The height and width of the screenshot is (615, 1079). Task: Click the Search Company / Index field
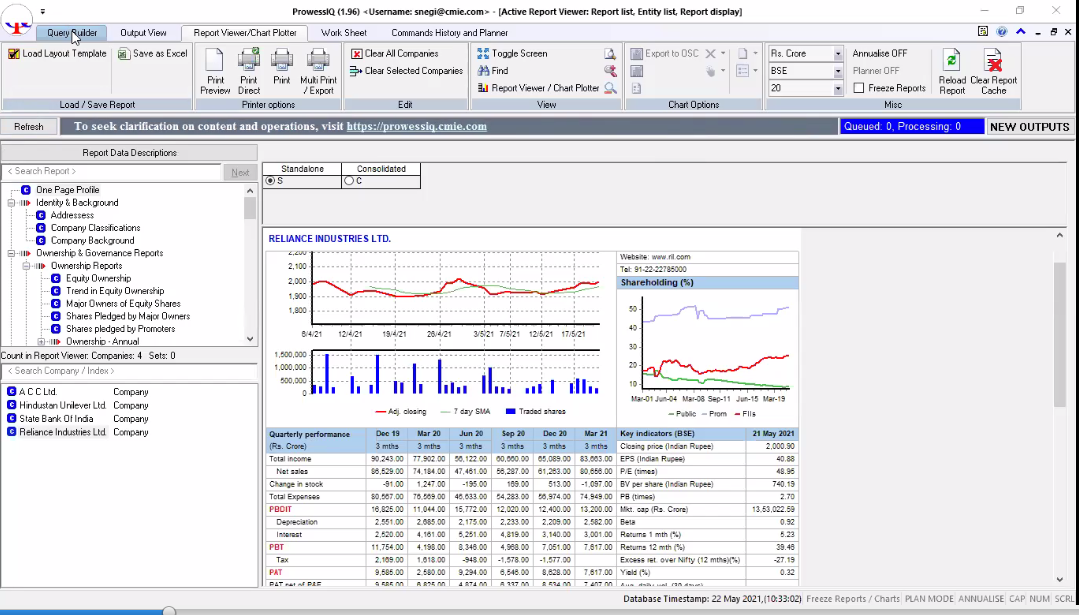128,371
